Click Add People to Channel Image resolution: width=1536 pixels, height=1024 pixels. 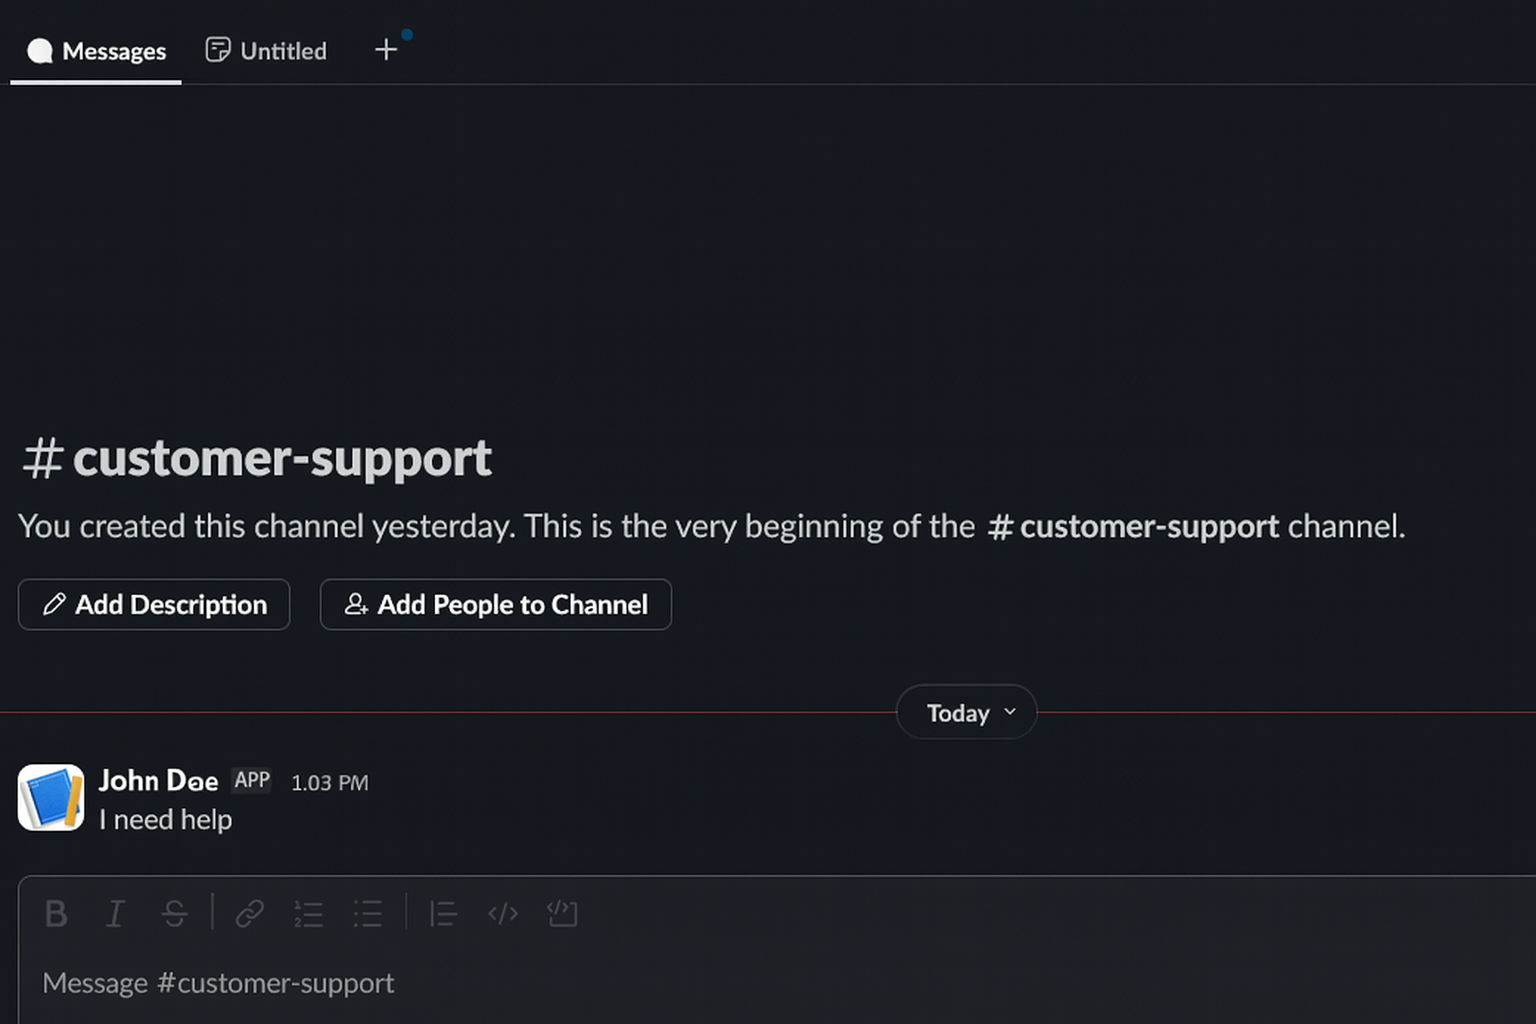coord(496,604)
